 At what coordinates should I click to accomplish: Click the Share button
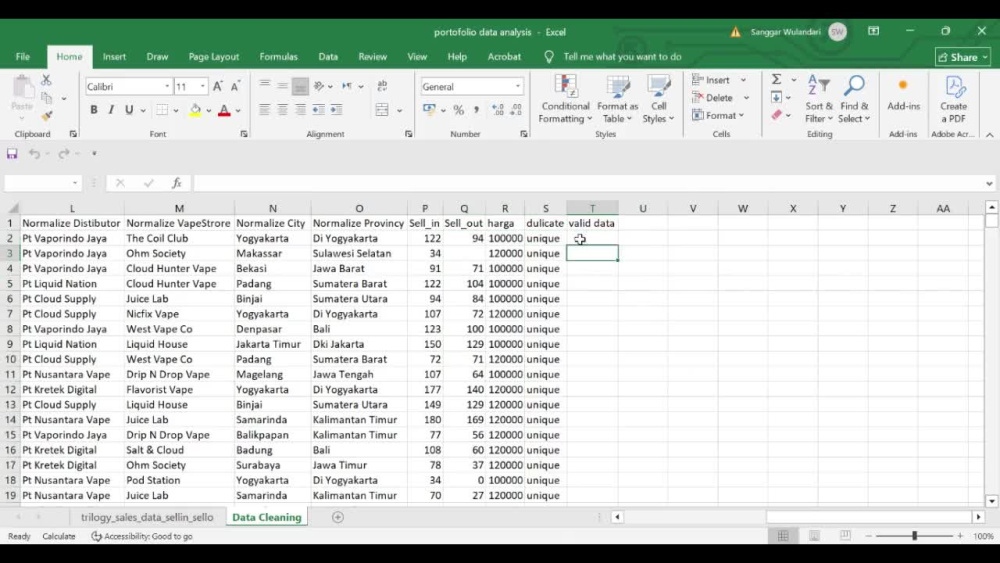tap(963, 57)
